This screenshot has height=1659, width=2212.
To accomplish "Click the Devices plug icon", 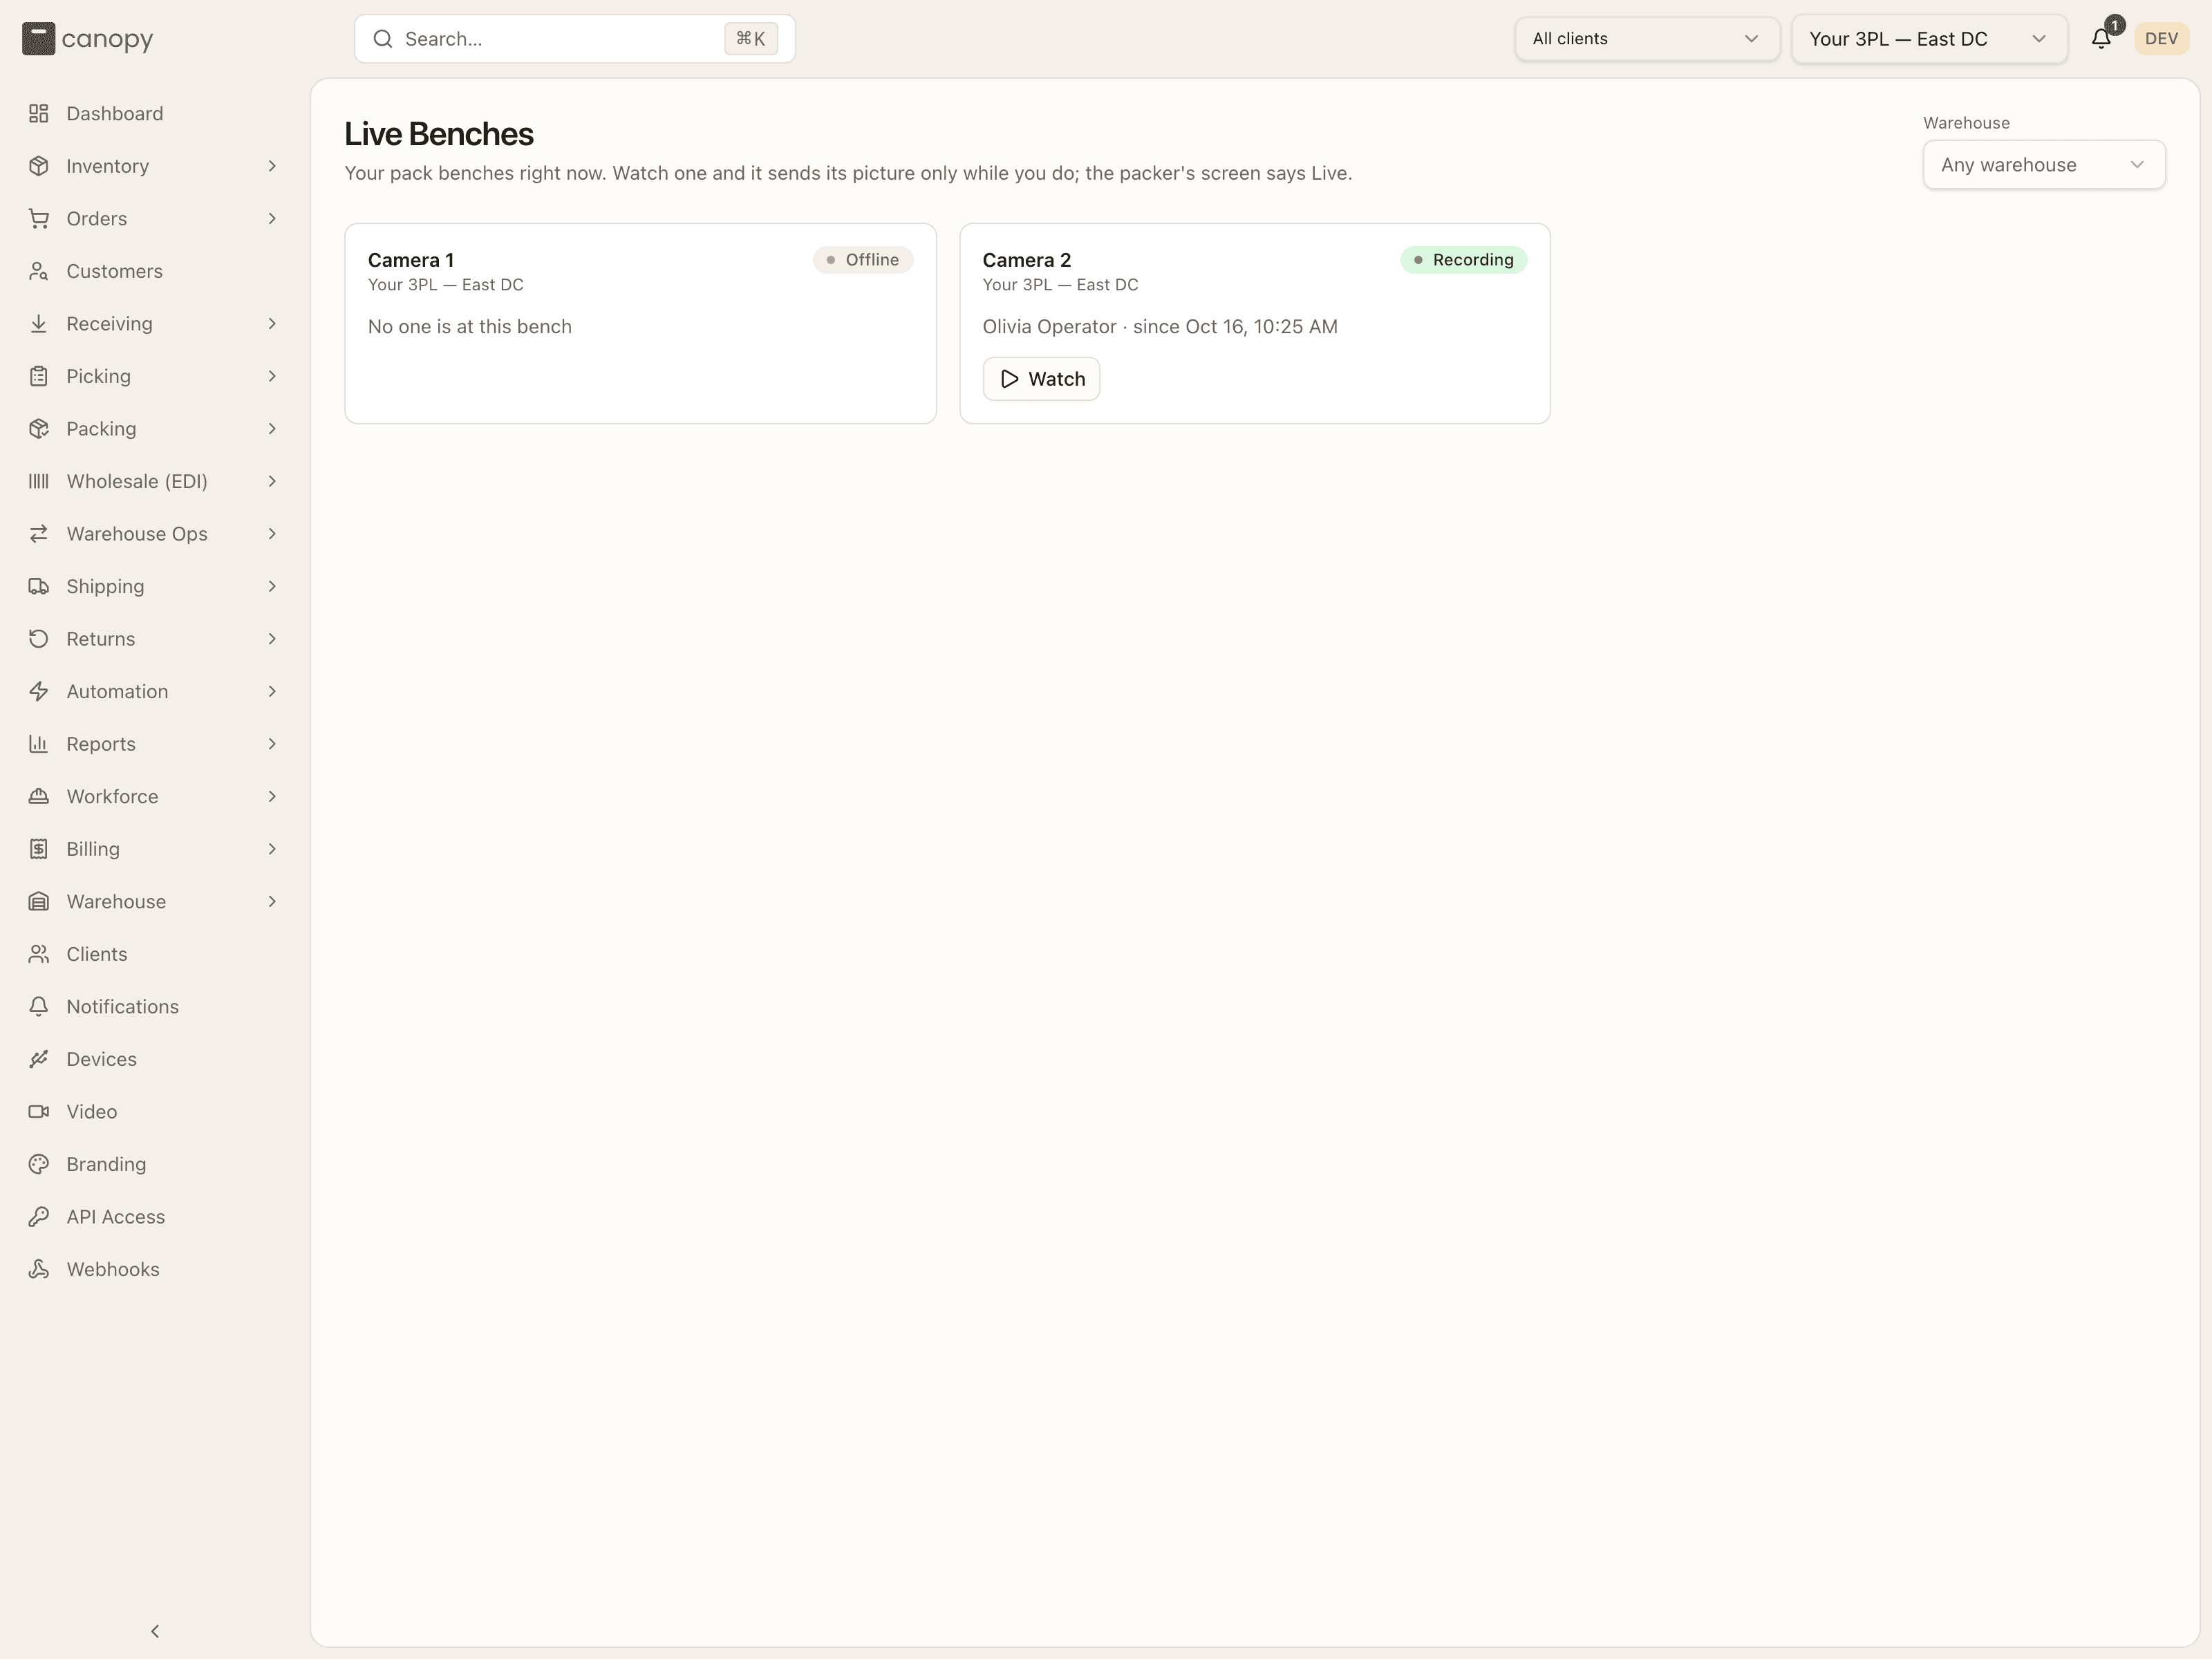I will click(39, 1059).
